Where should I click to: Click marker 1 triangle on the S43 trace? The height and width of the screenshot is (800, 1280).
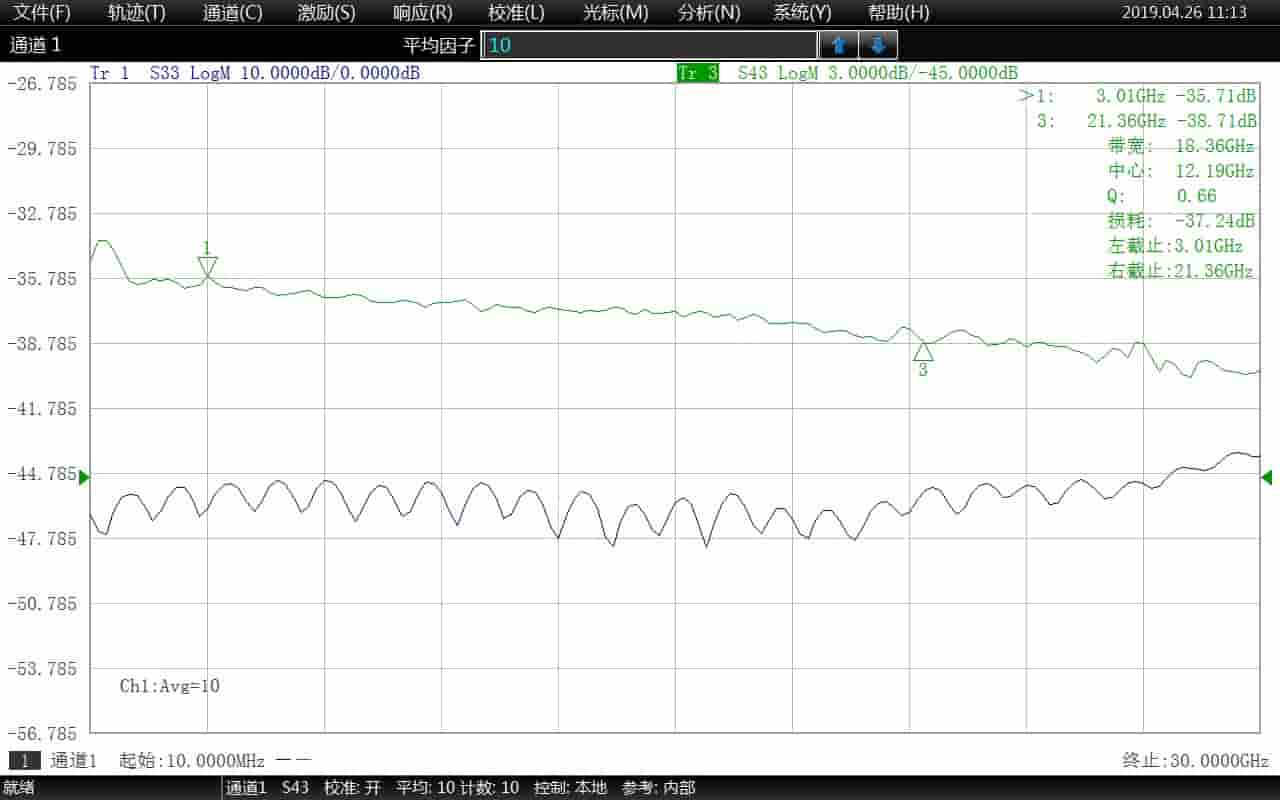[x=207, y=263]
